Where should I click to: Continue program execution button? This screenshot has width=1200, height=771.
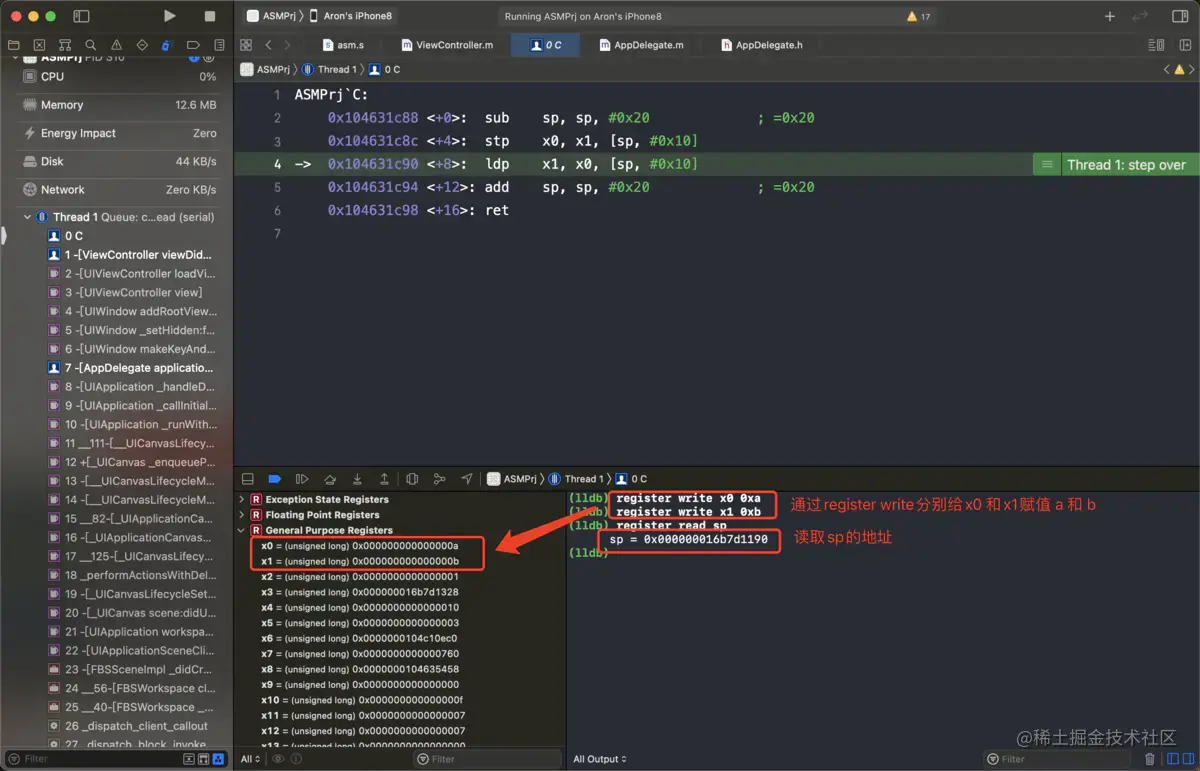coord(302,479)
